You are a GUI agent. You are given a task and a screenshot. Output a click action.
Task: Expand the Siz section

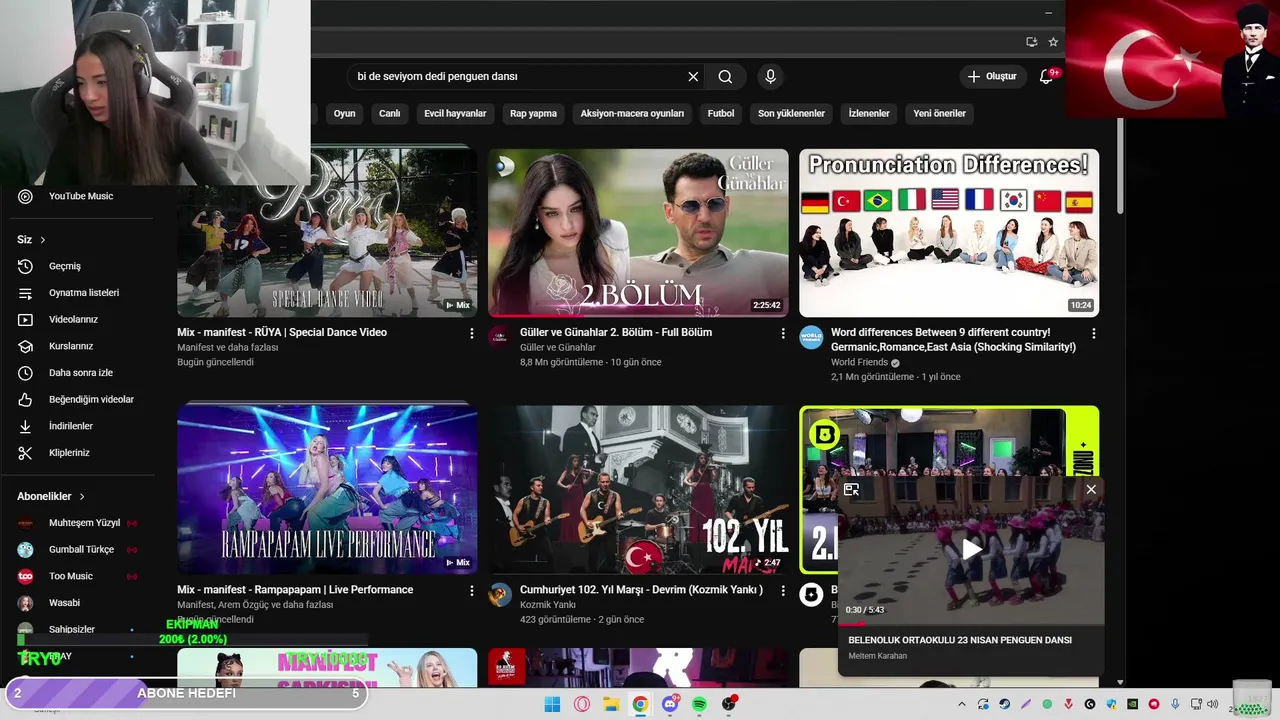point(32,240)
